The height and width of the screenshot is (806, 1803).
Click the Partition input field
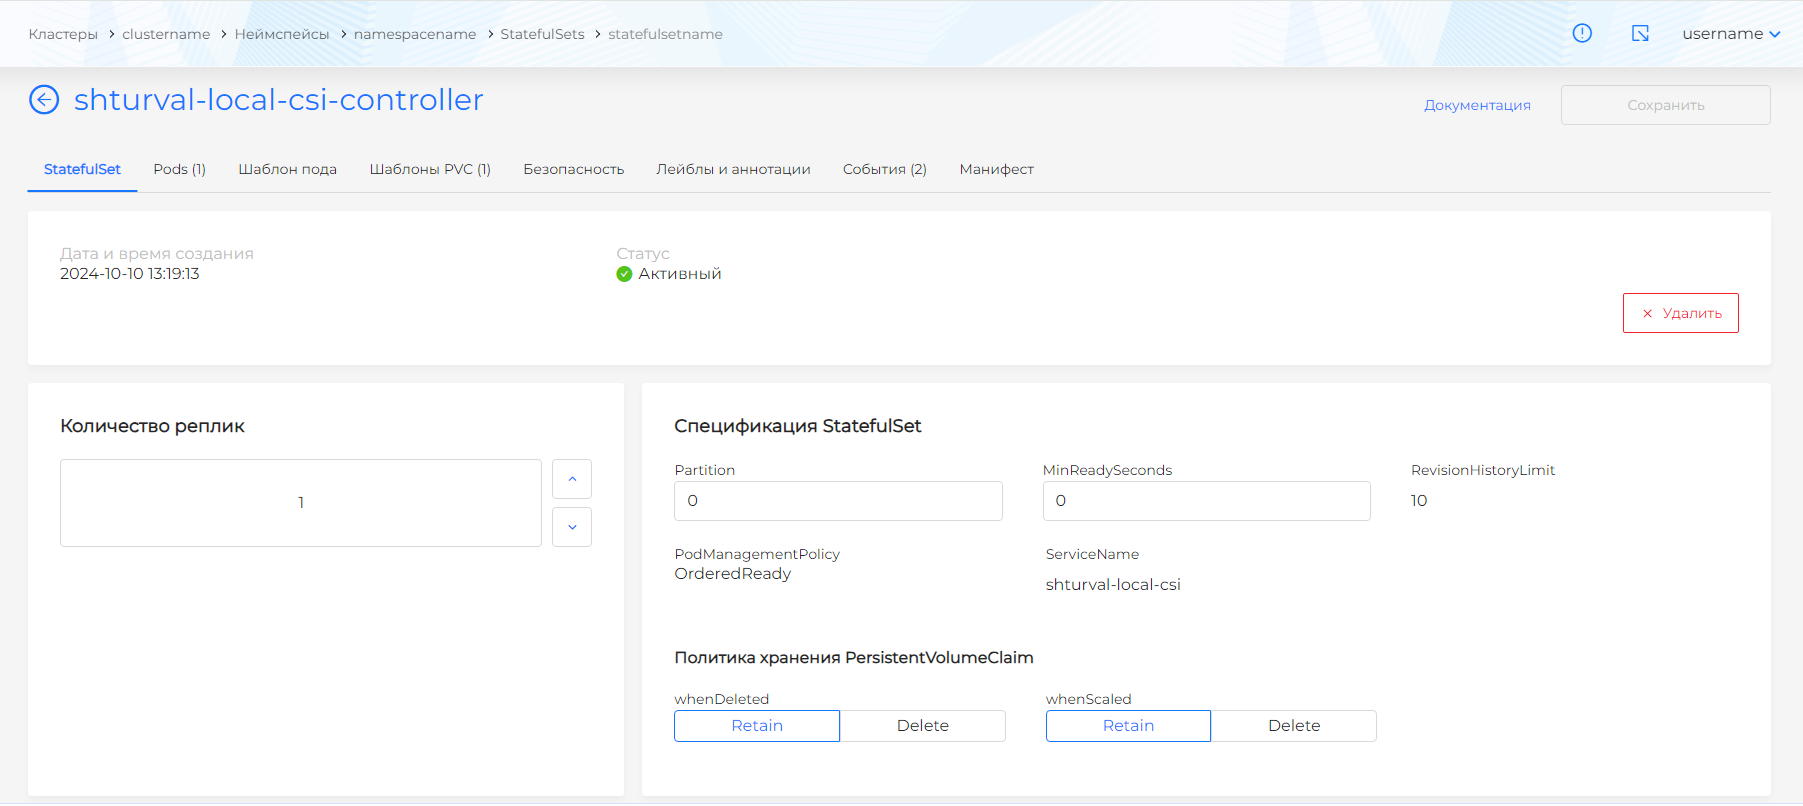click(x=838, y=501)
